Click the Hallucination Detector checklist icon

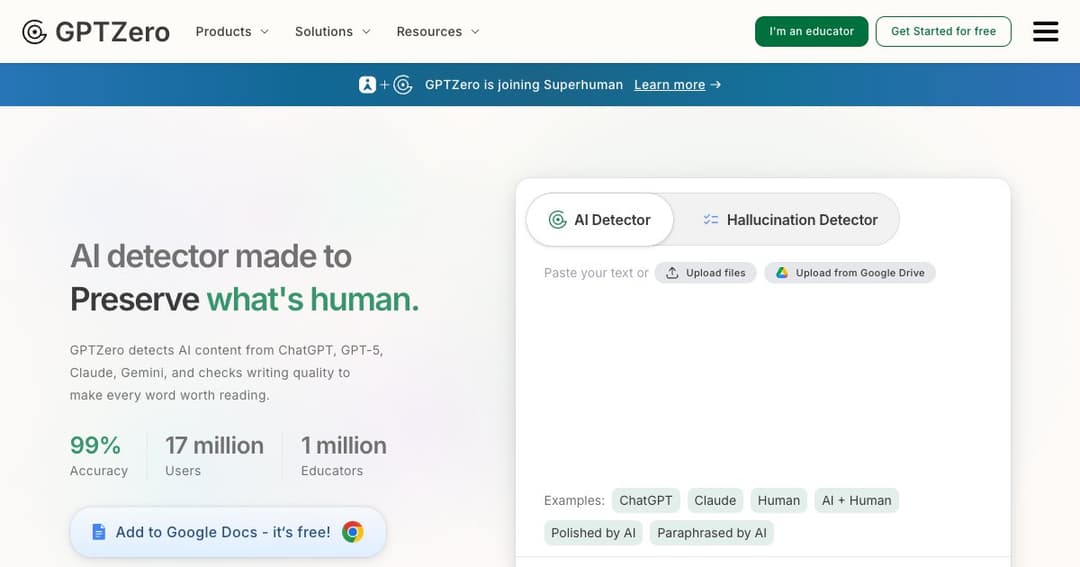pos(711,220)
